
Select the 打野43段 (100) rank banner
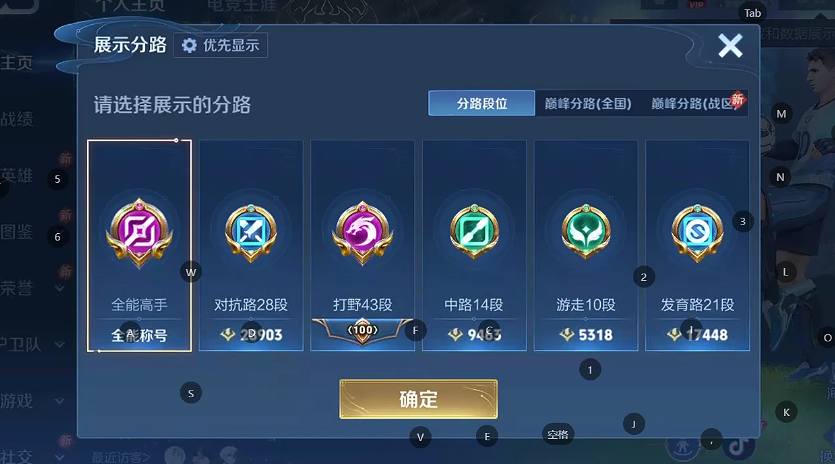(x=363, y=331)
